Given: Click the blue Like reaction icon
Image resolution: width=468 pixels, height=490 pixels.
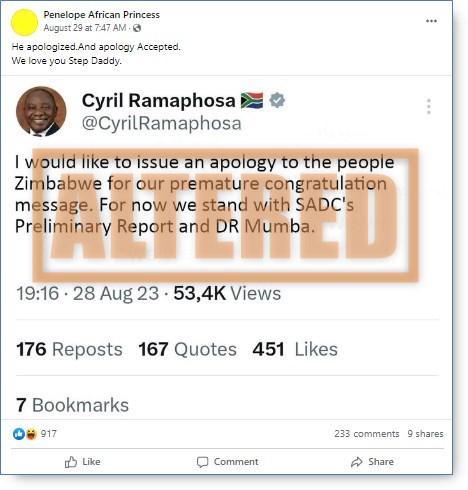Looking at the screenshot, I should [19, 433].
